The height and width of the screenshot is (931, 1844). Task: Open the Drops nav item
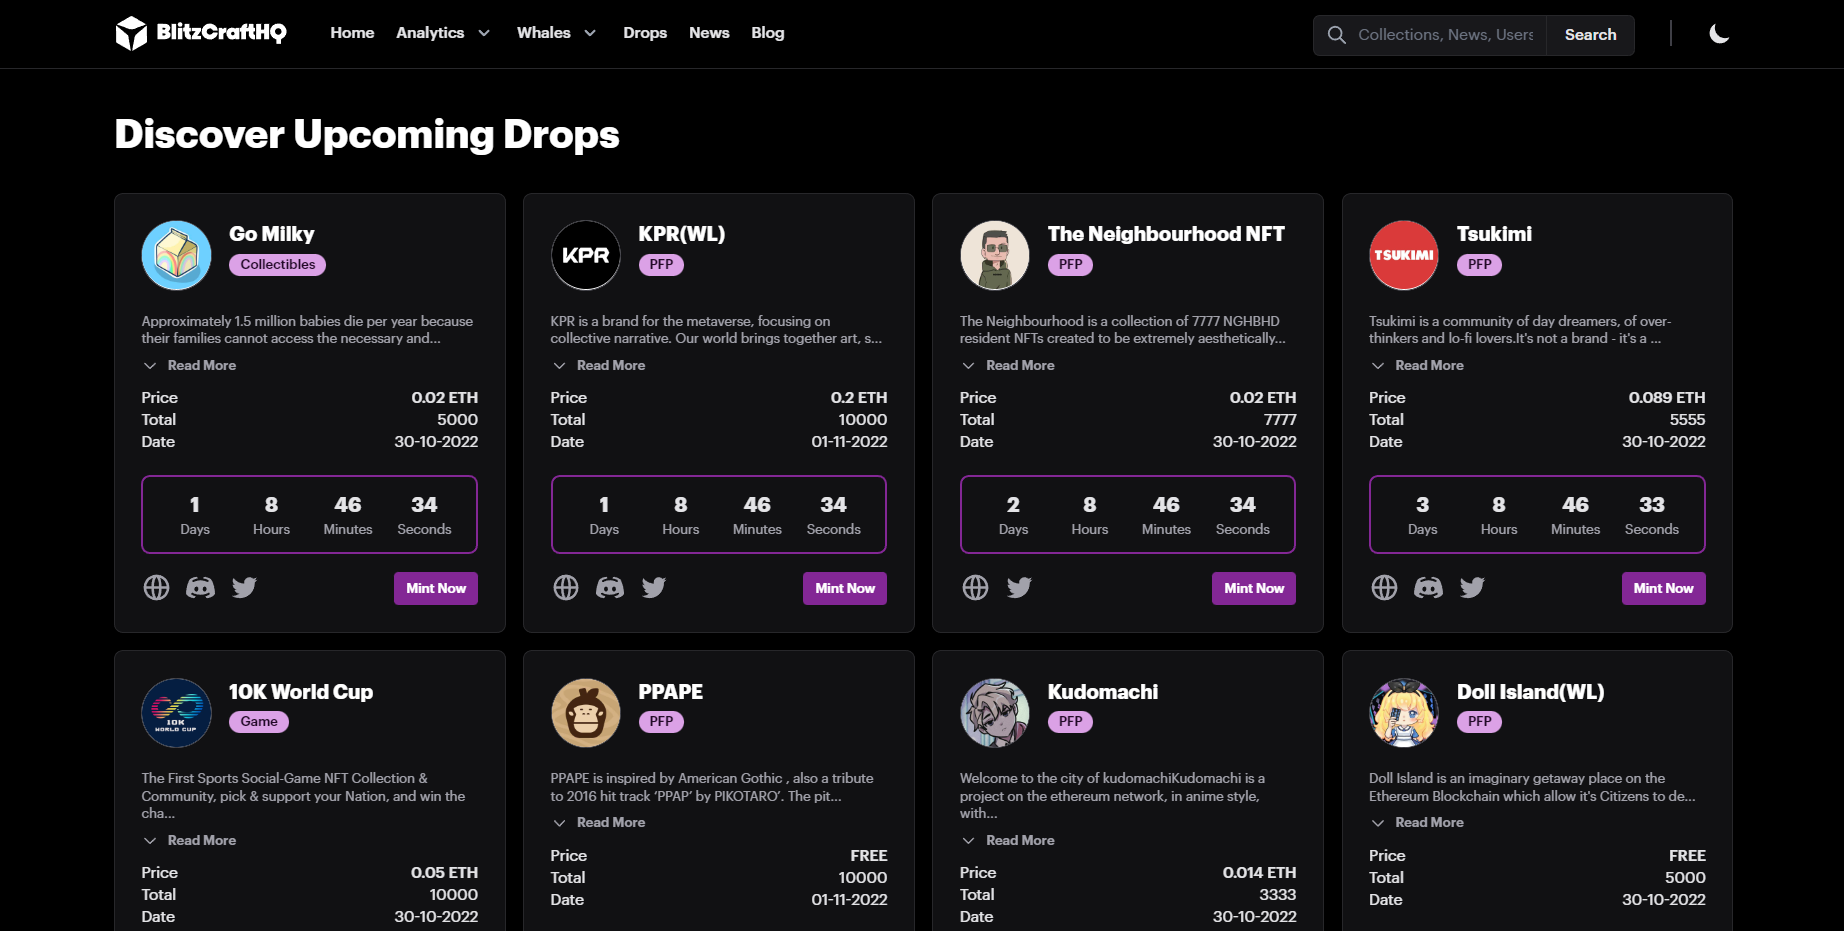coord(645,33)
